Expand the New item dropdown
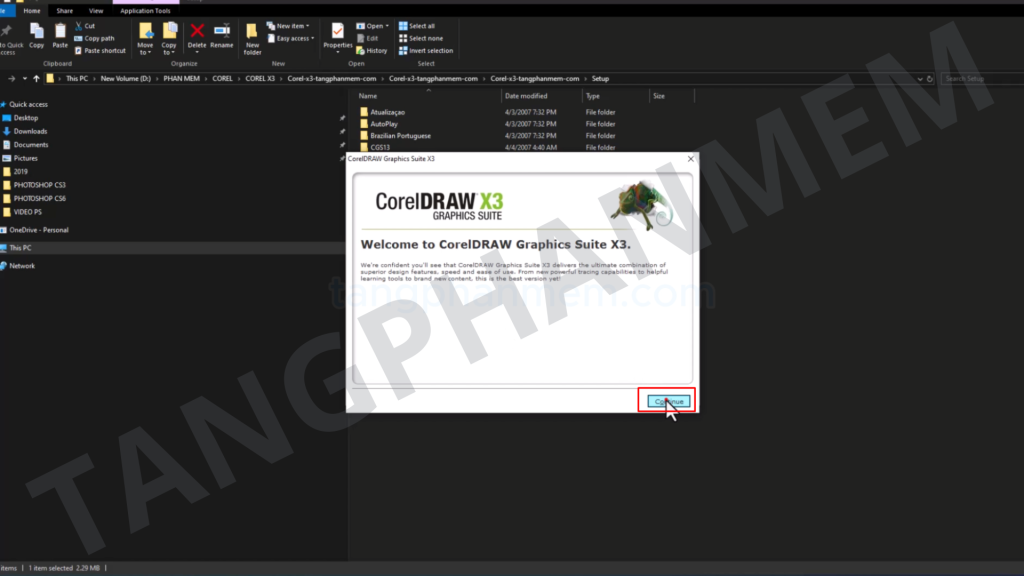Image resolution: width=1024 pixels, height=576 pixels. 288,26
